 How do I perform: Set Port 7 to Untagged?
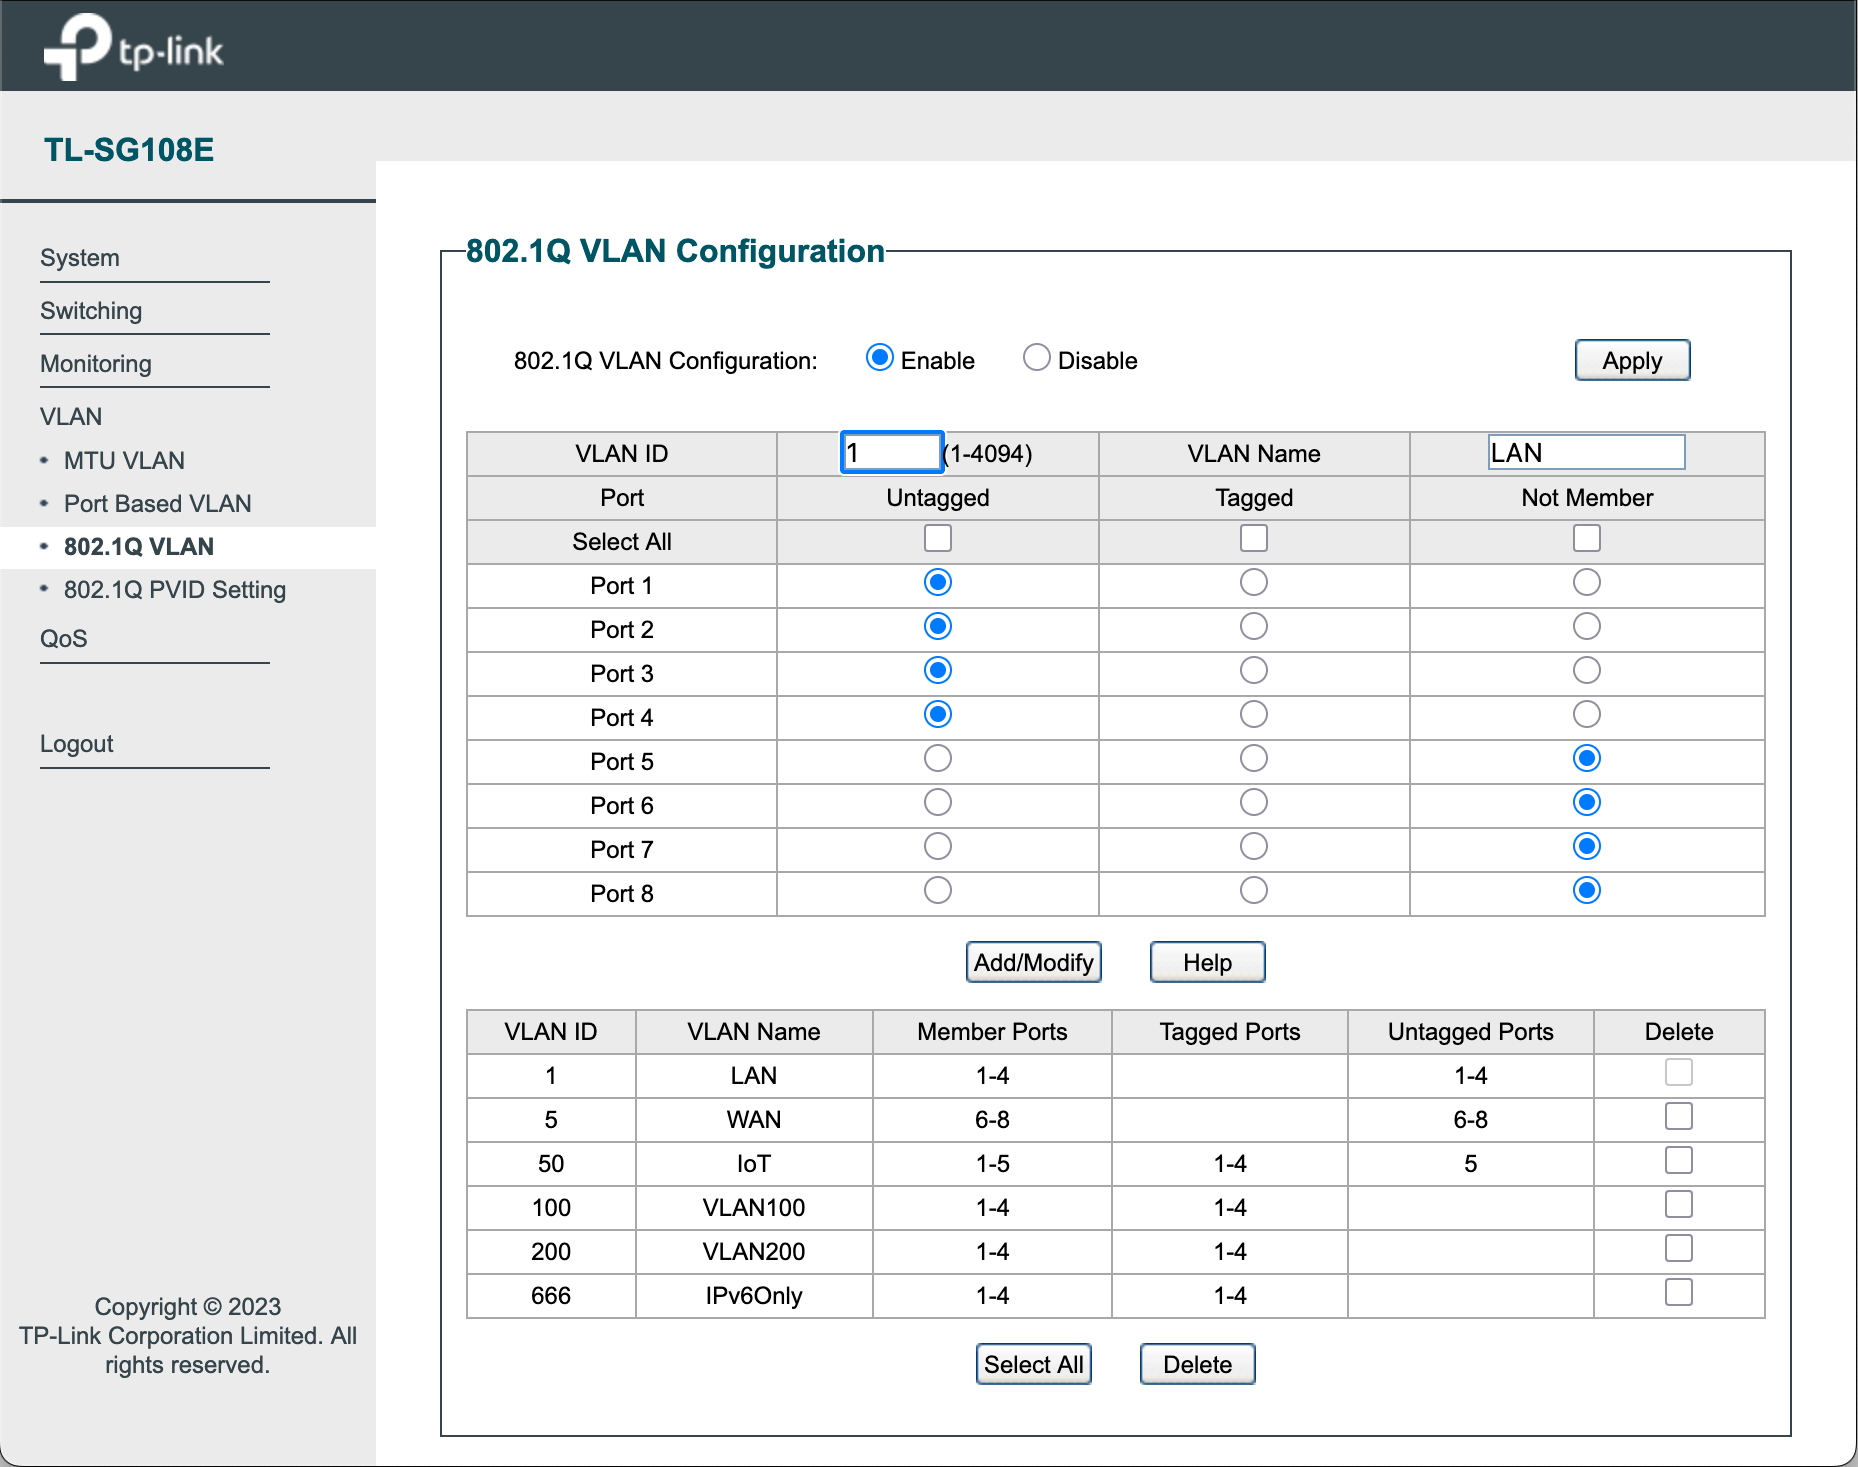coord(938,847)
